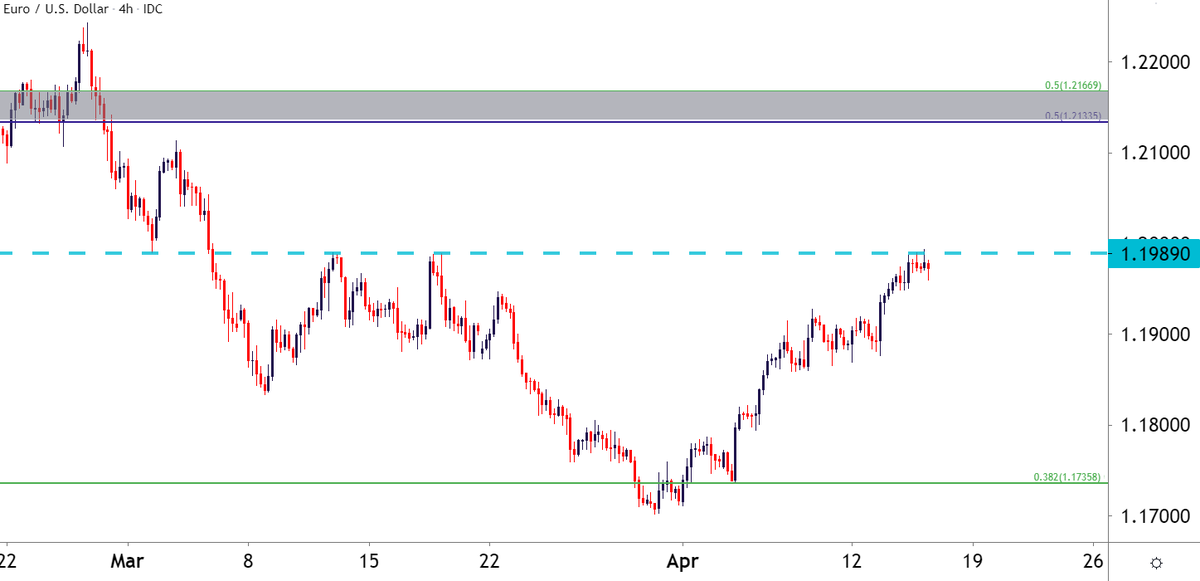Viewport: 1200px width, 581px height.
Task: Select the gray shaded resistance zone
Action: tap(555, 106)
